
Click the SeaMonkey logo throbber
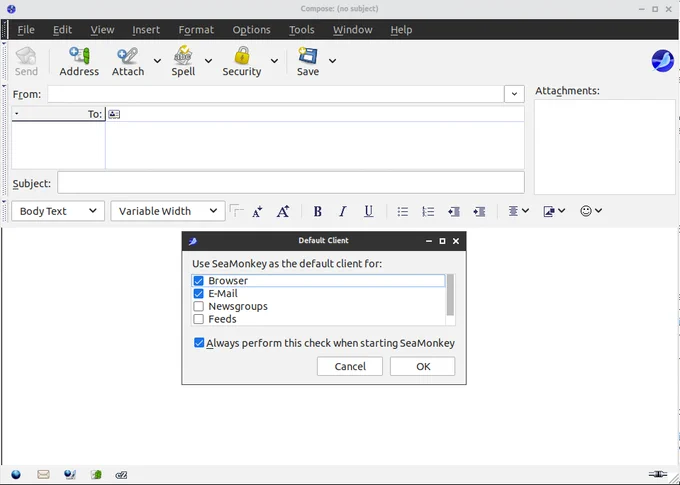663,60
